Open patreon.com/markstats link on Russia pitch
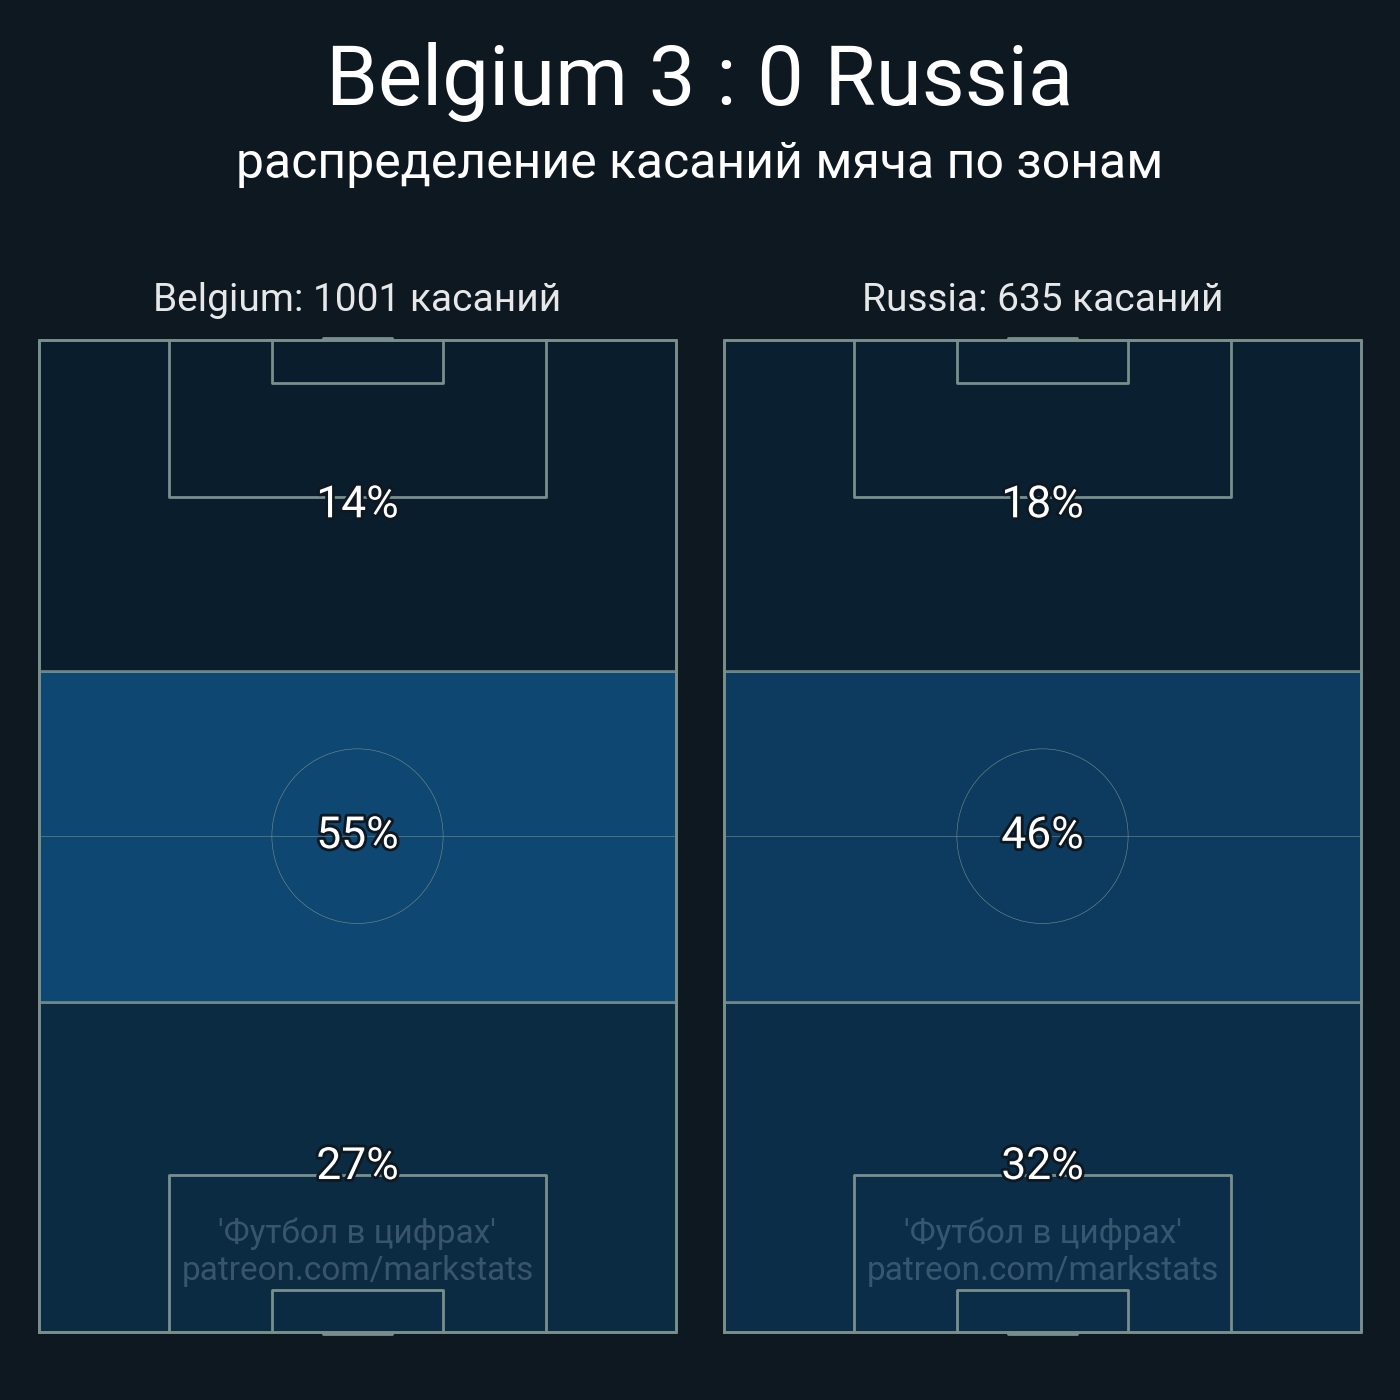 click(1042, 1269)
